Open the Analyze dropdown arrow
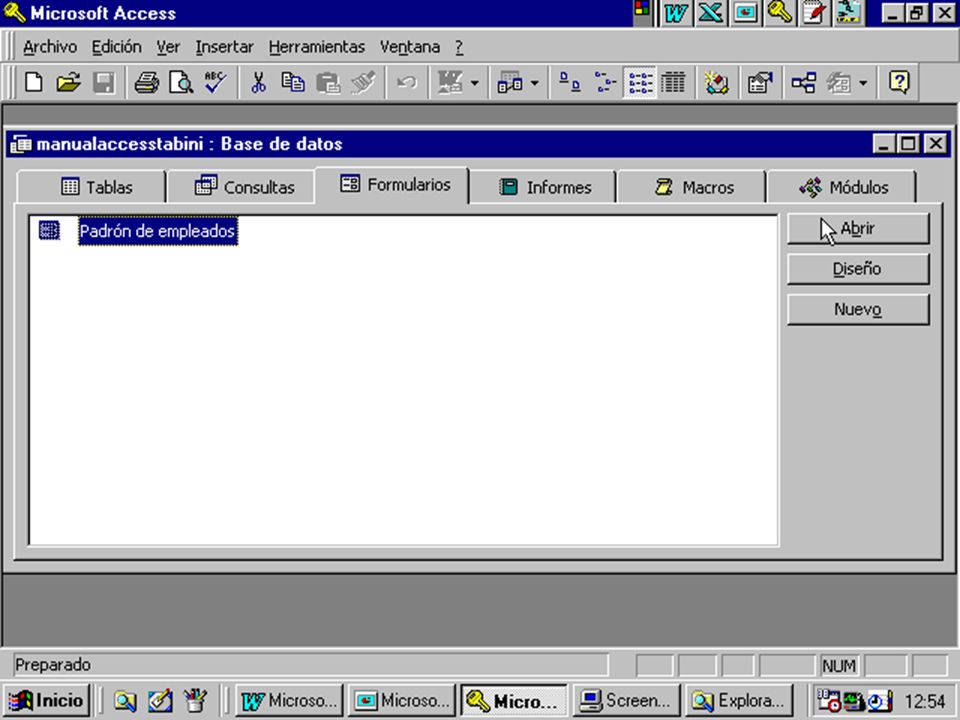This screenshot has width=960, height=720. coord(534,82)
